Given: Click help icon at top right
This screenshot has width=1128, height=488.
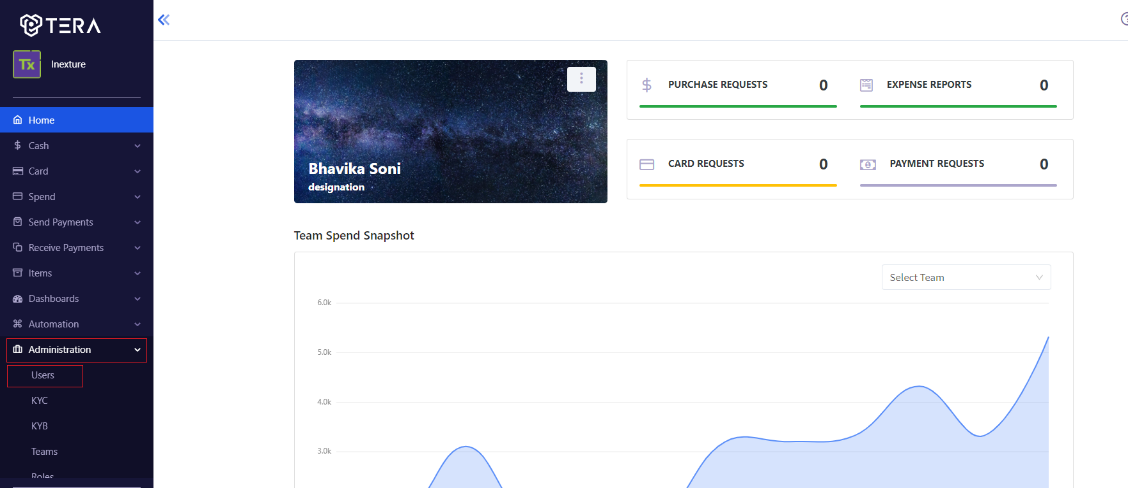Looking at the screenshot, I should [x=1124, y=19].
